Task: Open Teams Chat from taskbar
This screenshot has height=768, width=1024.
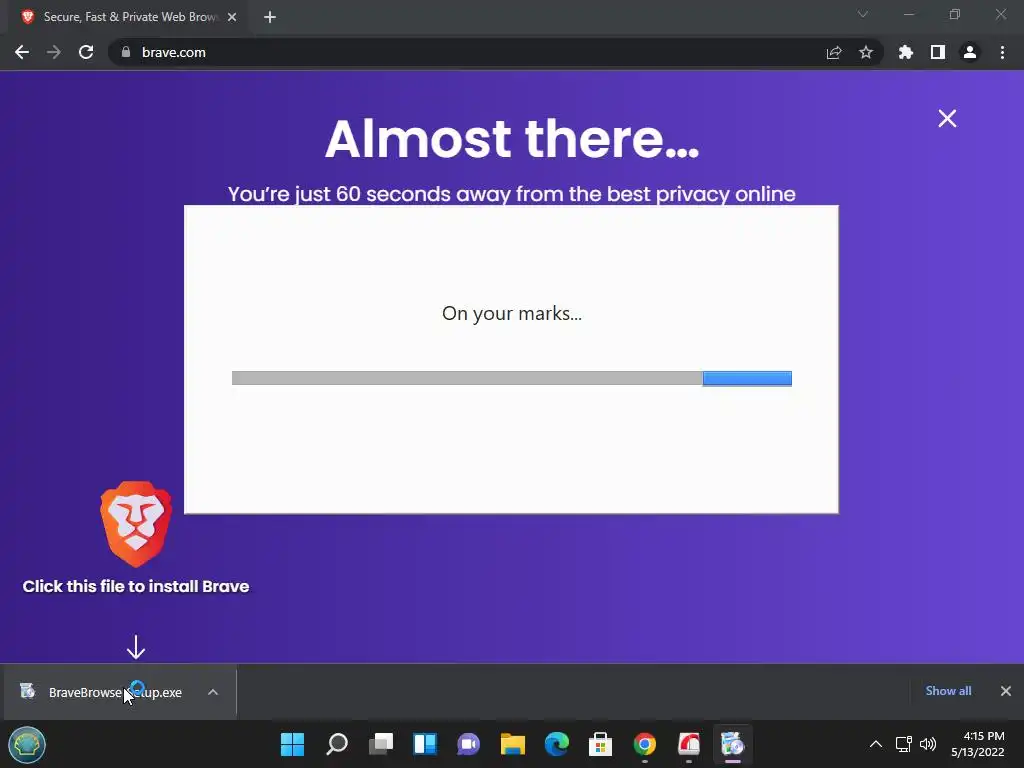Action: 468,744
